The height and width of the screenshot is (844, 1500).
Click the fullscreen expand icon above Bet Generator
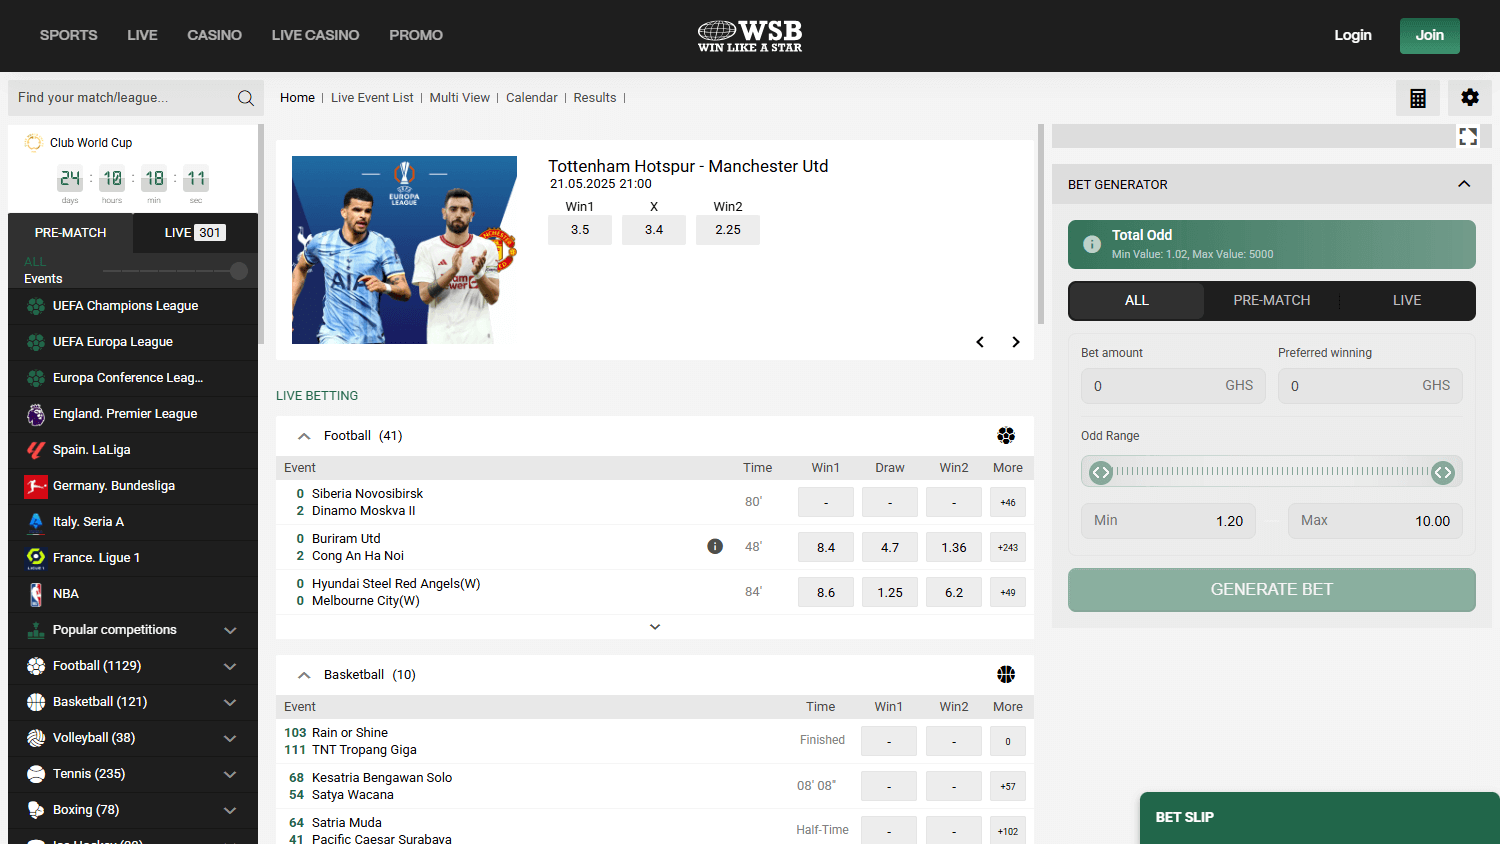pyautogui.click(x=1467, y=136)
